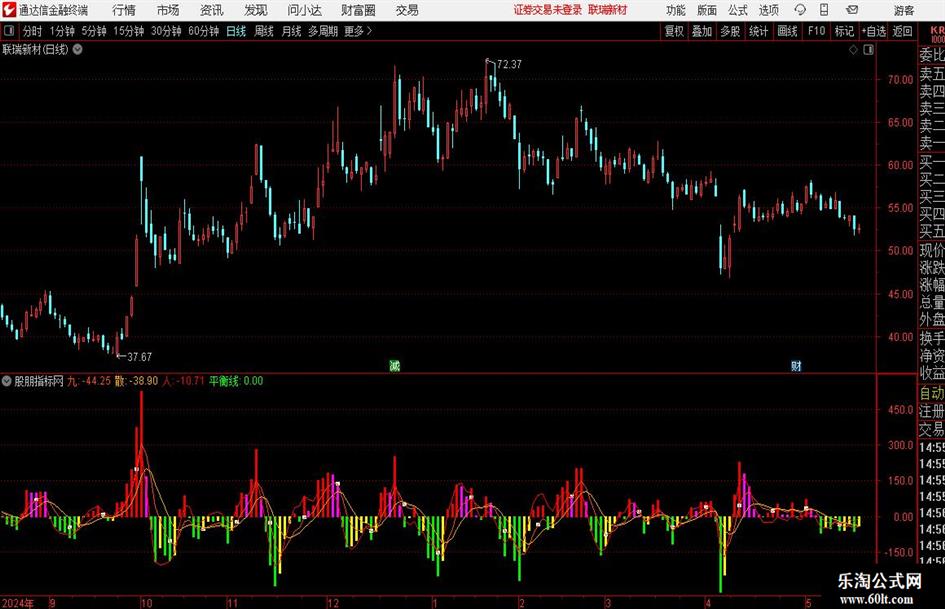Open the 财富圈 menu
The image size is (945, 609).
pos(358,10)
